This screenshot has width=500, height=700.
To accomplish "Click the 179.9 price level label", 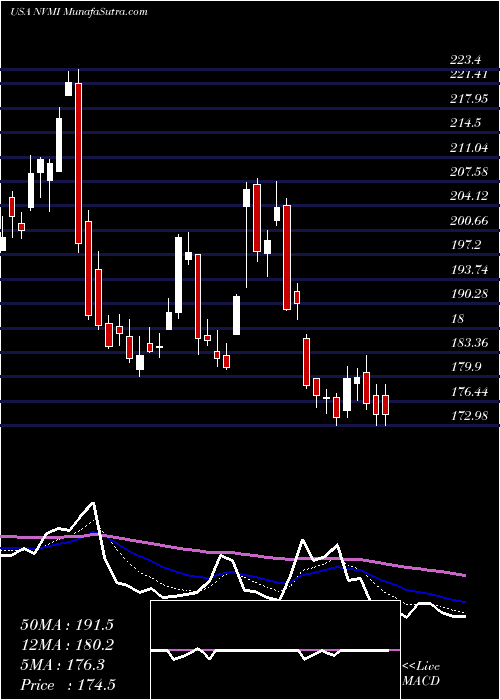I will pos(465,367).
